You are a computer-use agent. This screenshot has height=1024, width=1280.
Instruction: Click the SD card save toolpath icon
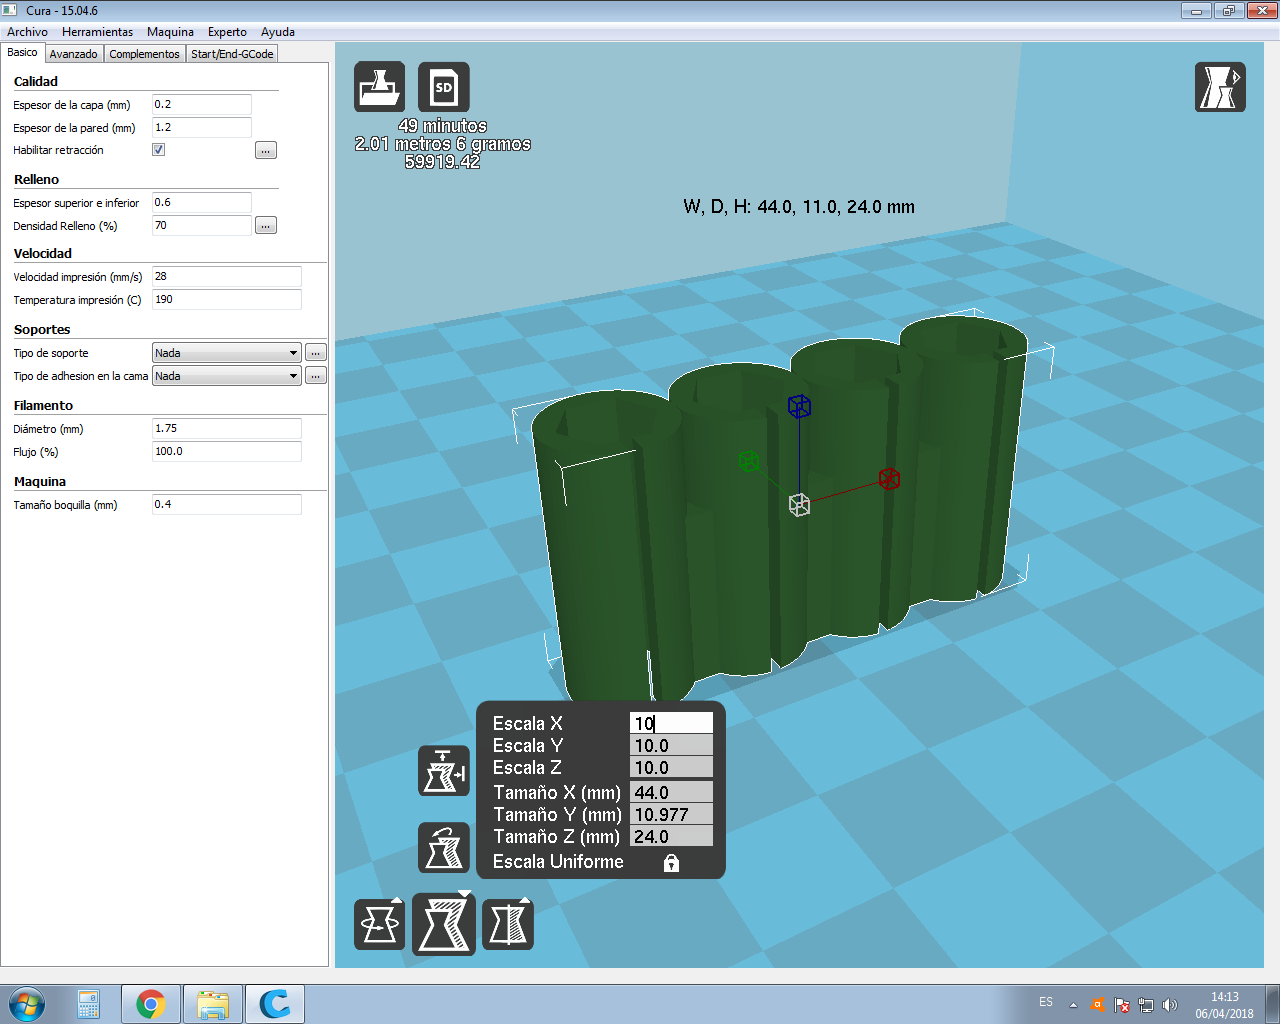click(x=443, y=86)
